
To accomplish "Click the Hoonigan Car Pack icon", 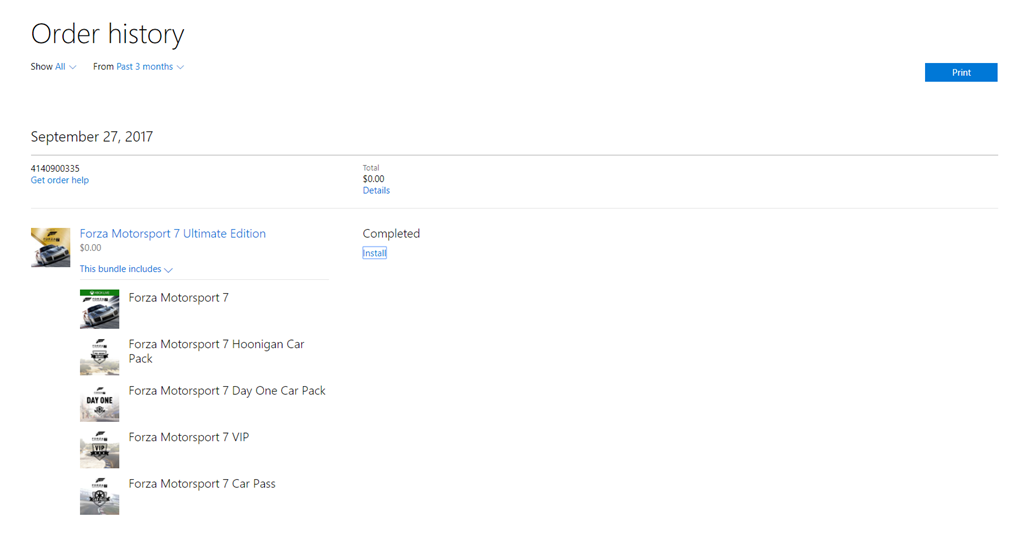I will (99, 356).
